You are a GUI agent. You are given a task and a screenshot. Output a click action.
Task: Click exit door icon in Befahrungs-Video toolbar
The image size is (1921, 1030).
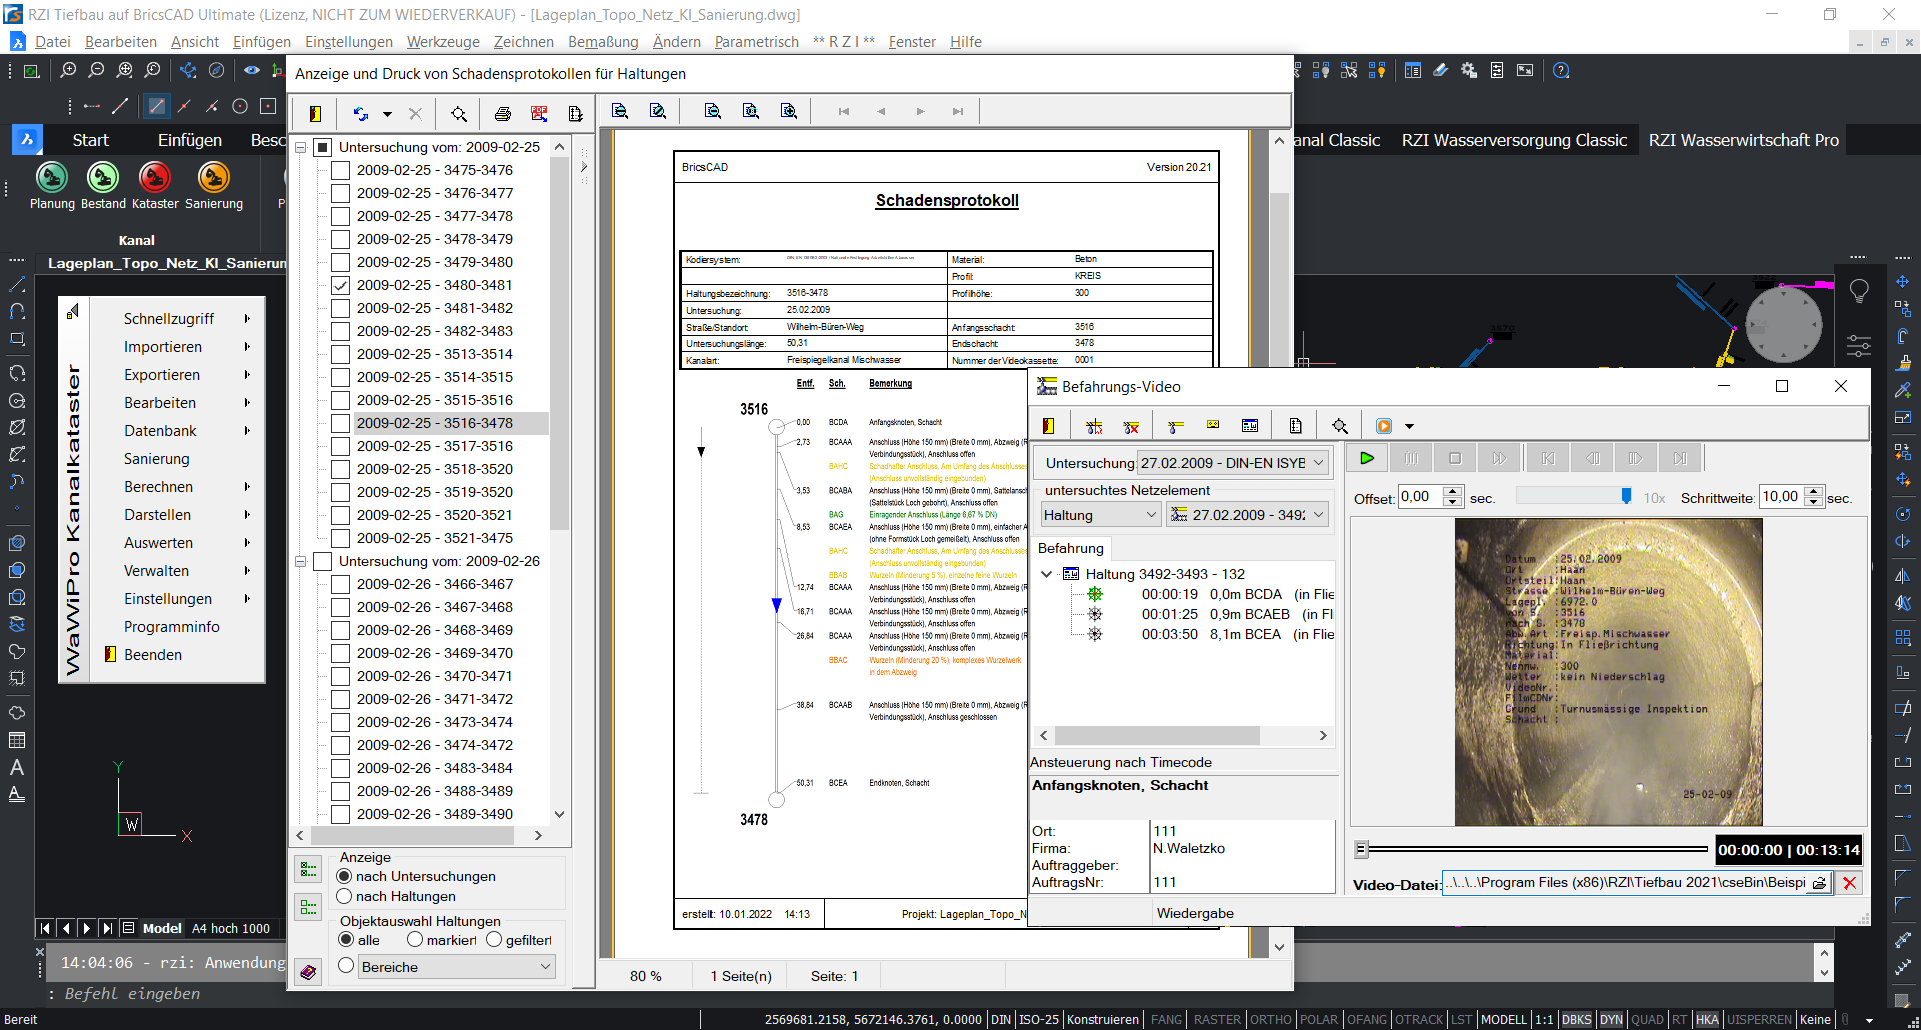[1048, 426]
